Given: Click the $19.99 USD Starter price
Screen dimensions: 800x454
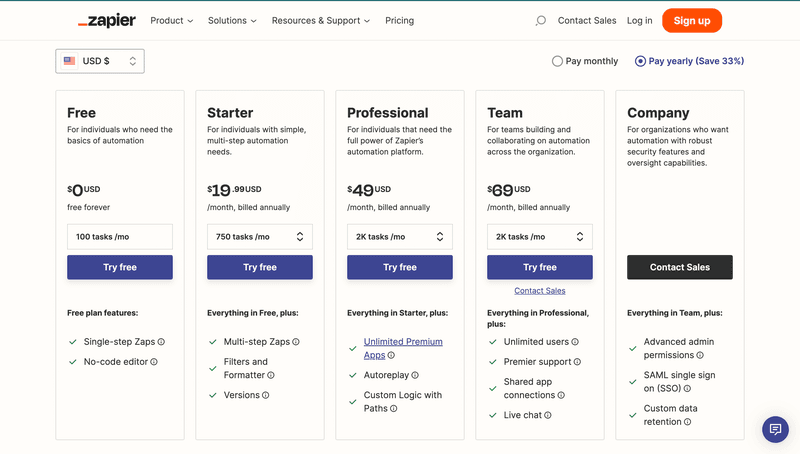Looking at the screenshot, I should click(234, 190).
